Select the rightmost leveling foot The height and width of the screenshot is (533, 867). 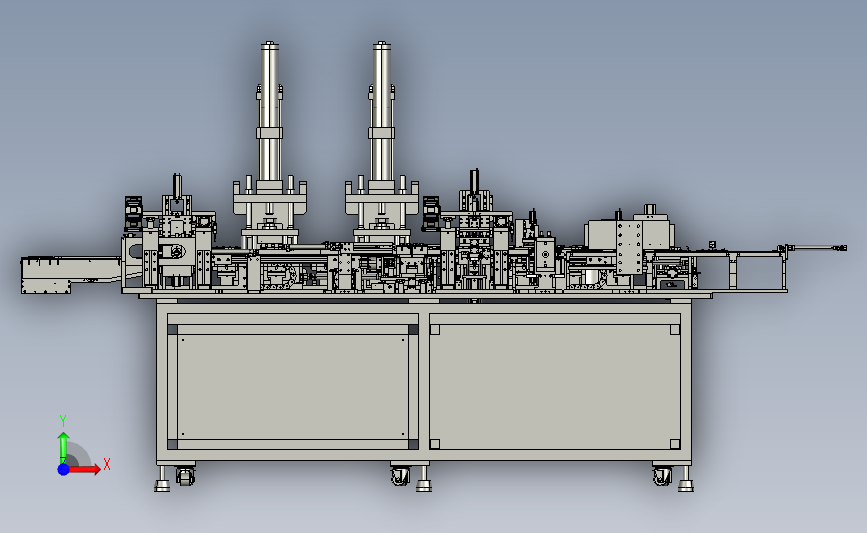pos(686,479)
